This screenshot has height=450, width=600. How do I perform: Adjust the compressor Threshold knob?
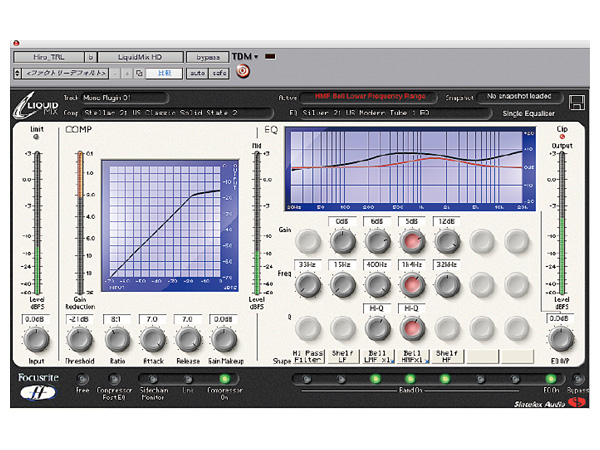click(80, 339)
